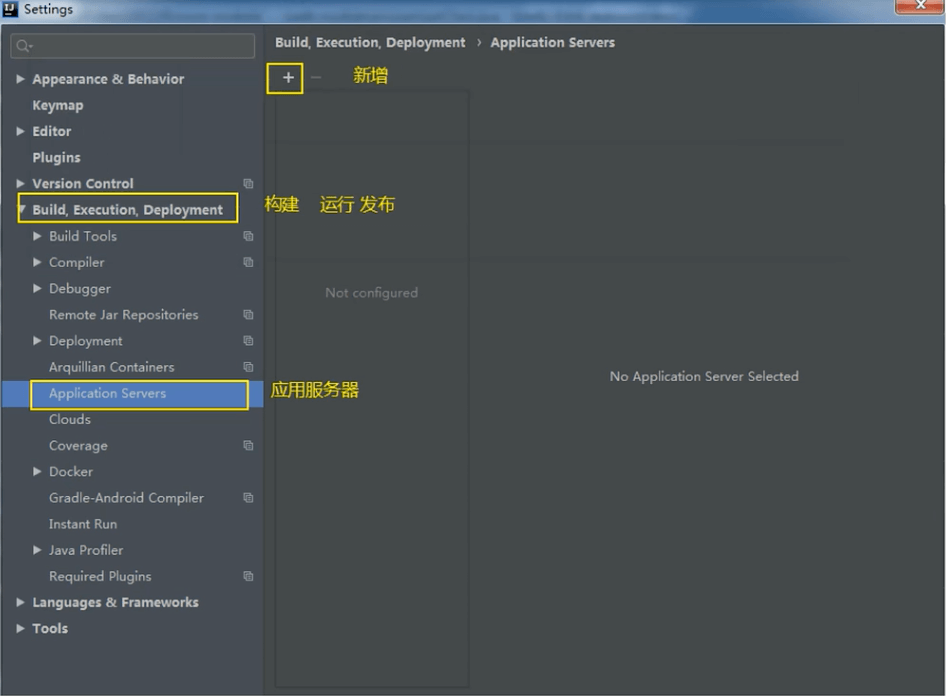Click project icon beside Remote Jar Repositories
Screen dimensions: 946x696
coord(248,315)
